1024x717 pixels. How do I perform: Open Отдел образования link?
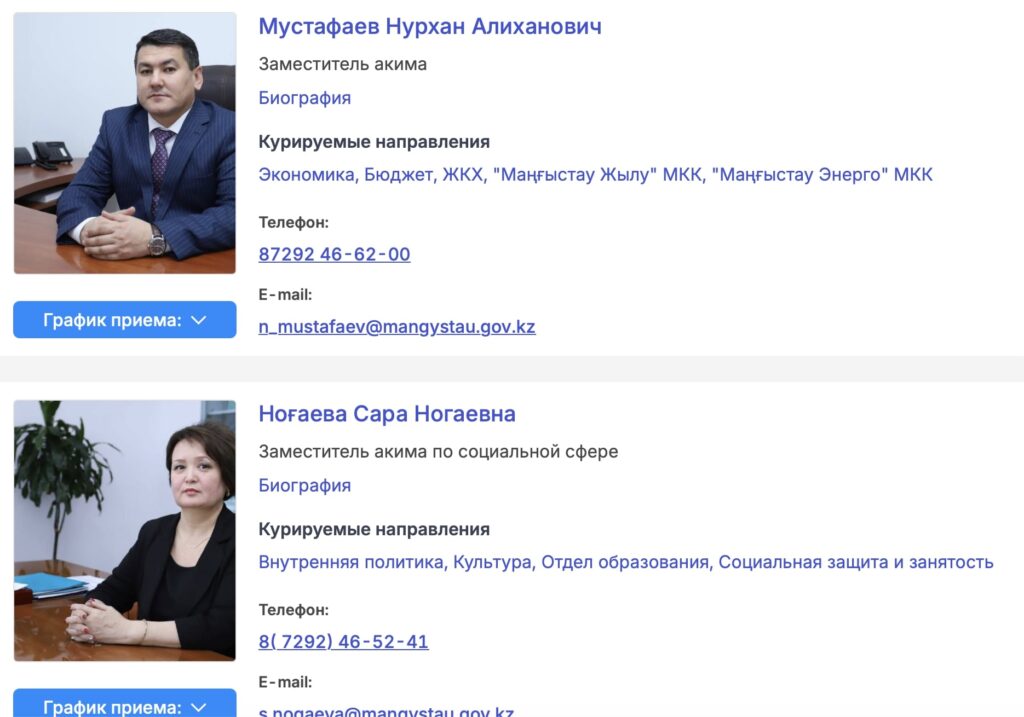pos(626,562)
